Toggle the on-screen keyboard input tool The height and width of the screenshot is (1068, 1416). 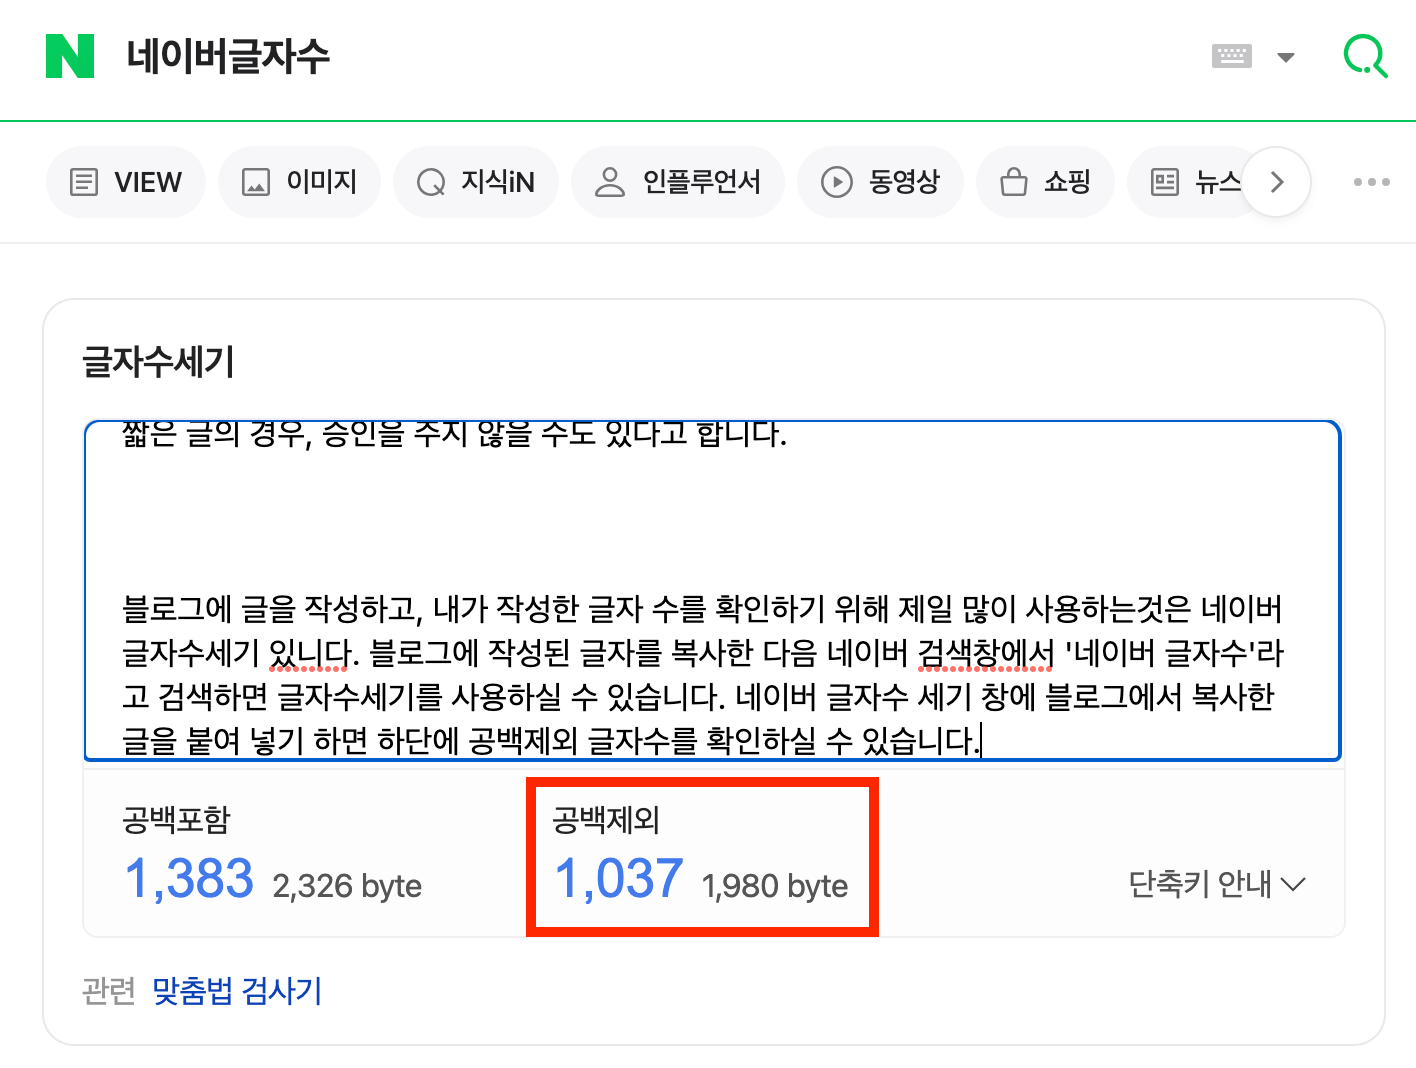coord(1231,56)
